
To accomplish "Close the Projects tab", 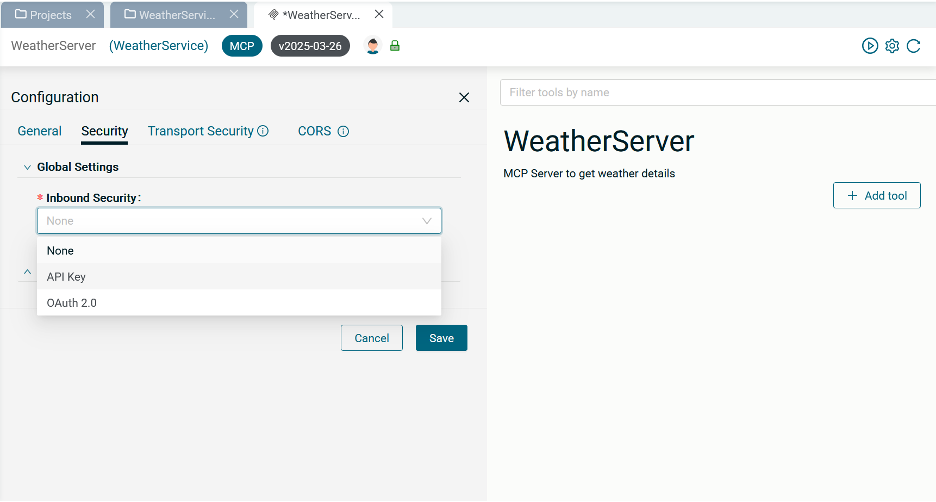I will pyautogui.click(x=90, y=15).
